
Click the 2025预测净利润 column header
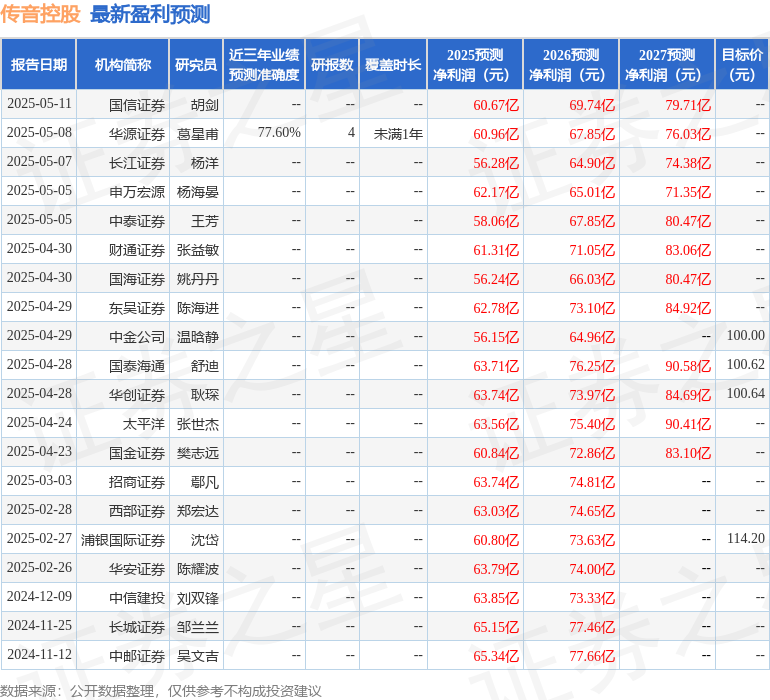475,64
